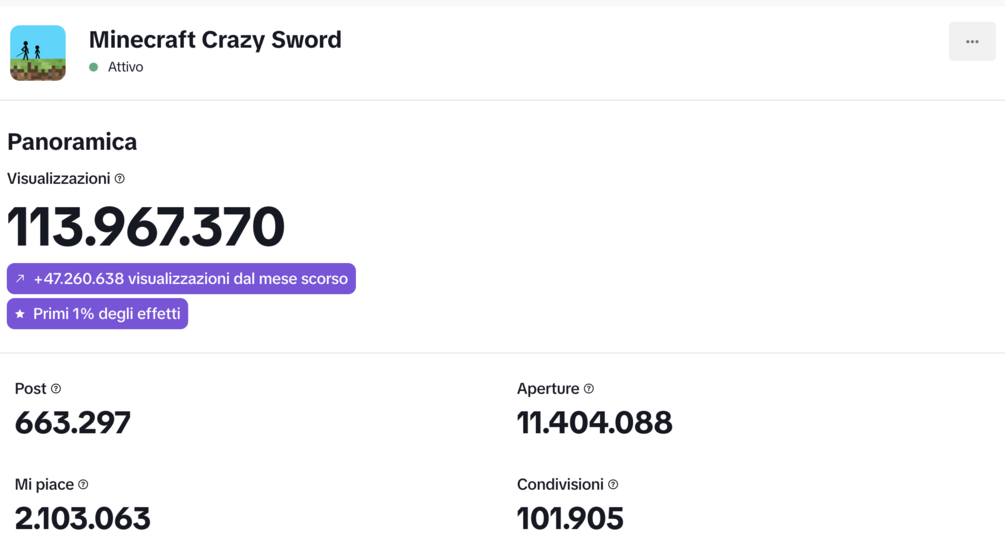Click the 2.103.063 Mi piace count
The width and height of the screenshot is (1005, 549).
click(x=83, y=519)
